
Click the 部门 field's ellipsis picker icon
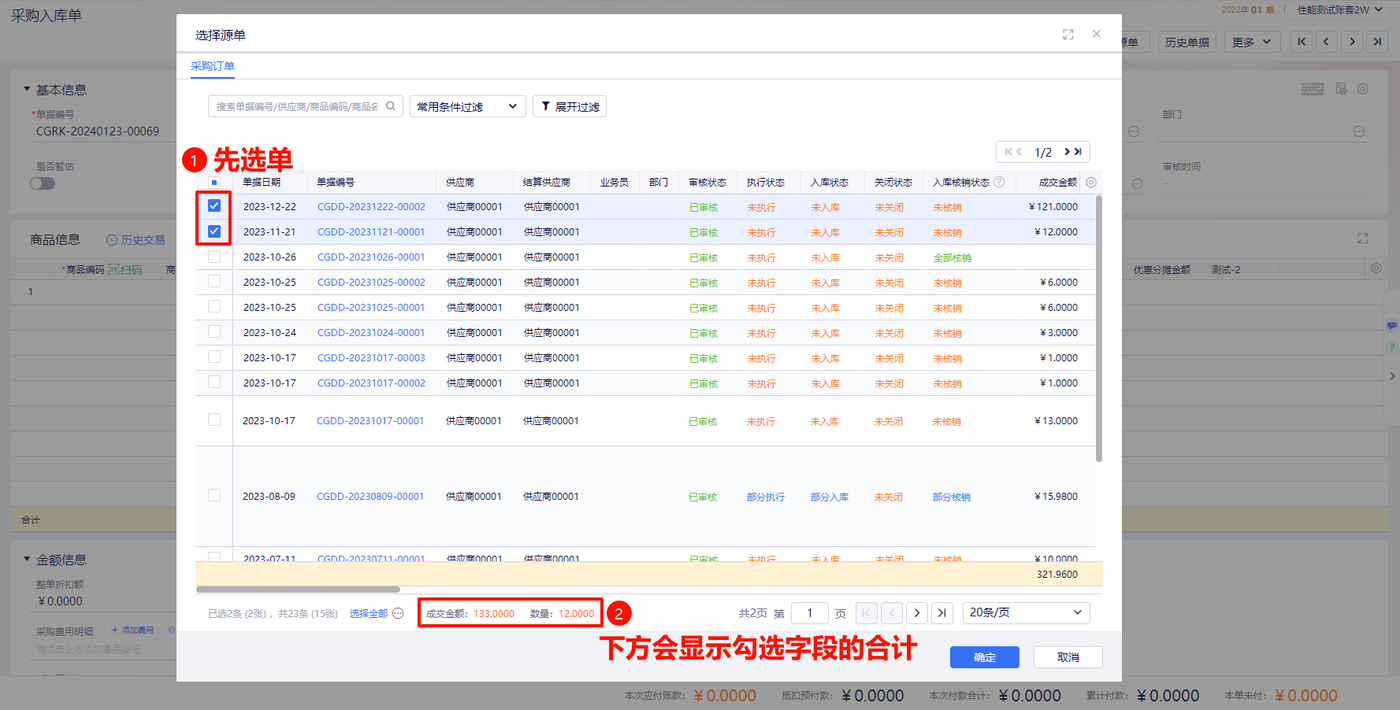pos(1359,131)
